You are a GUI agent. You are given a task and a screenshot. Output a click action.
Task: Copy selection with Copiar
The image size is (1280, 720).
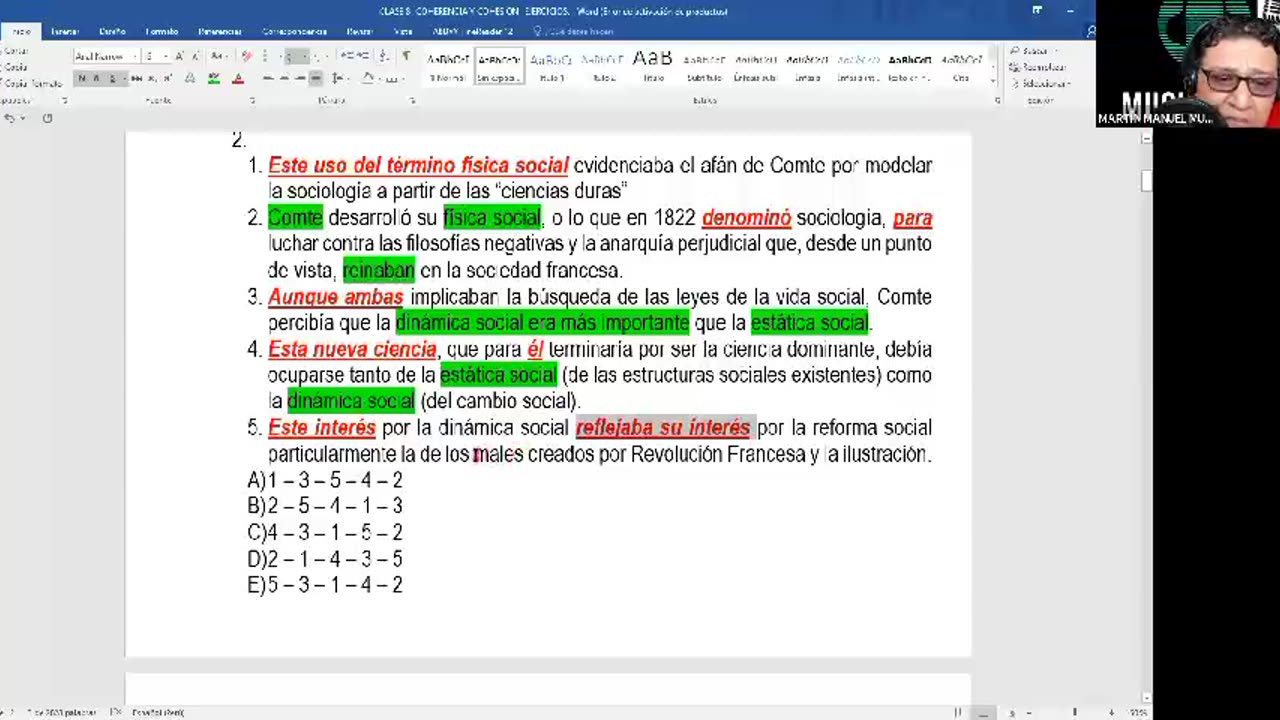16,67
